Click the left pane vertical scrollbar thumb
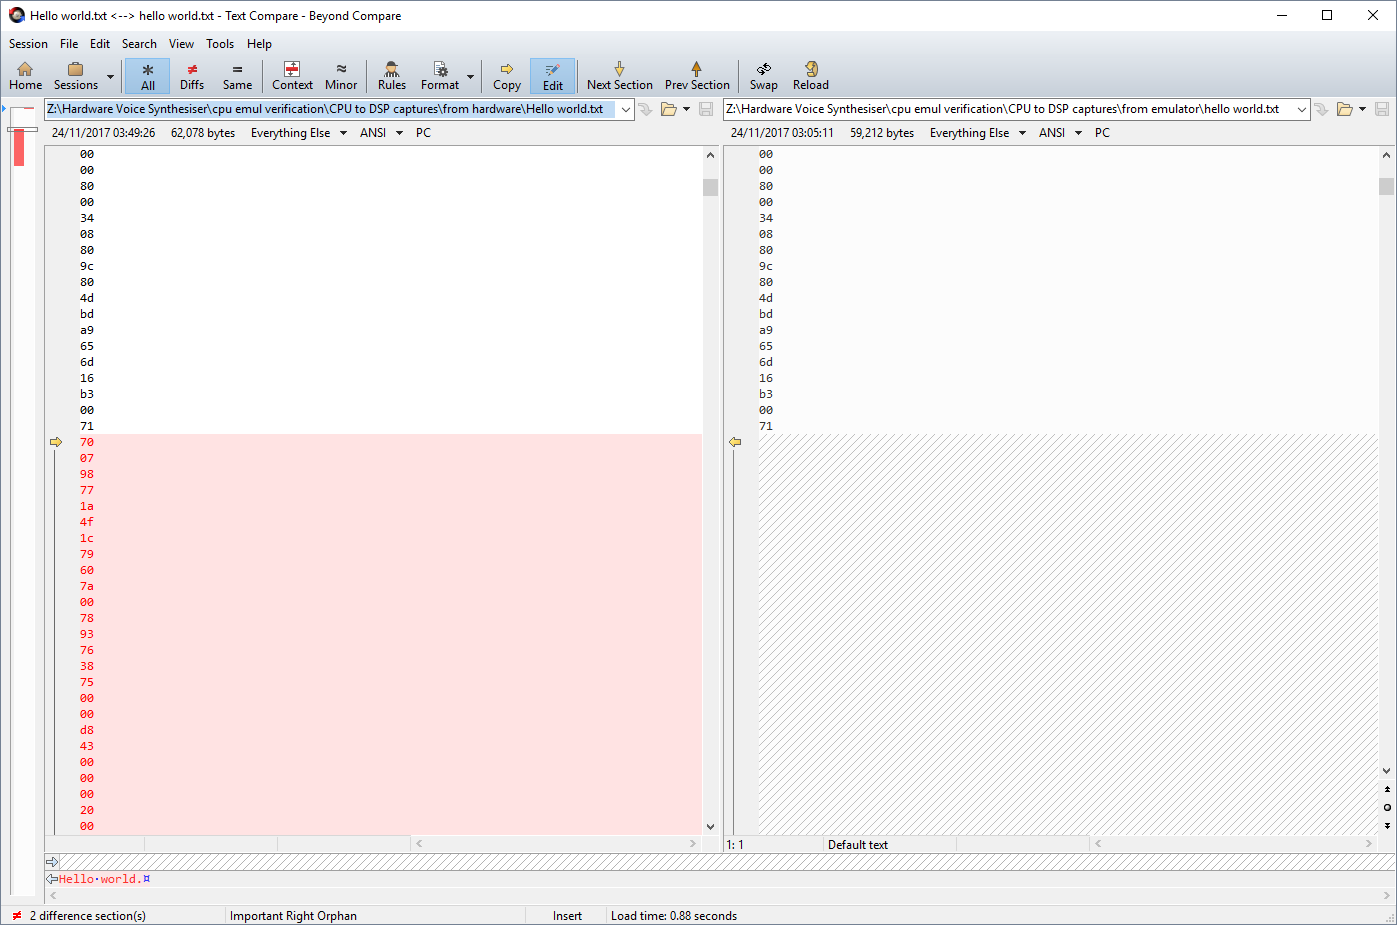This screenshot has width=1397, height=925. click(710, 187)
